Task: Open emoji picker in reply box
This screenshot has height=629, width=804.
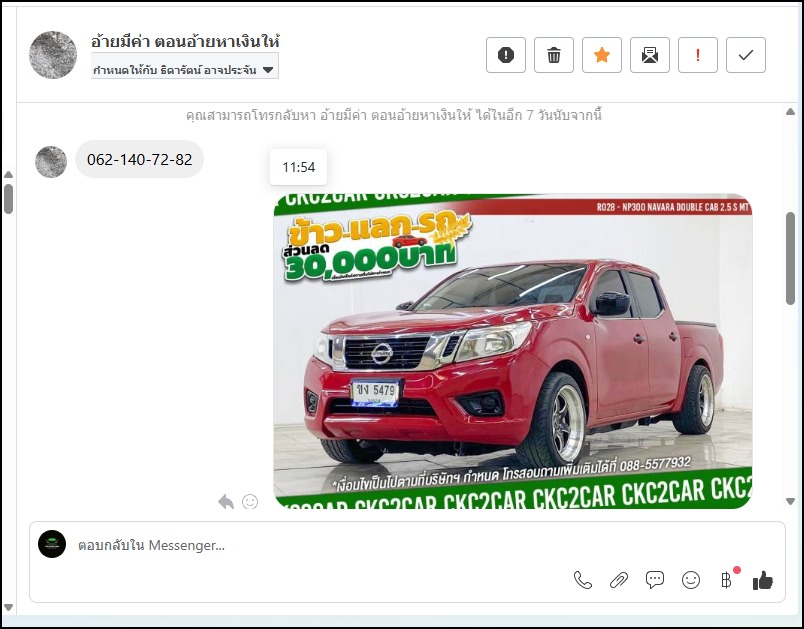Action: click(x=691, y=580)
